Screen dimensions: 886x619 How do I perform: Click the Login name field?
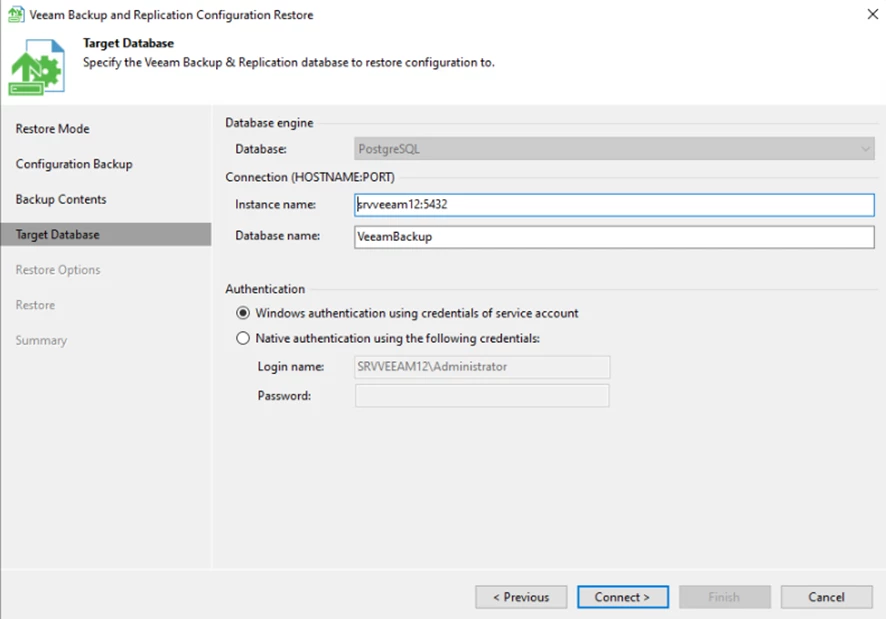pos(482,367)
